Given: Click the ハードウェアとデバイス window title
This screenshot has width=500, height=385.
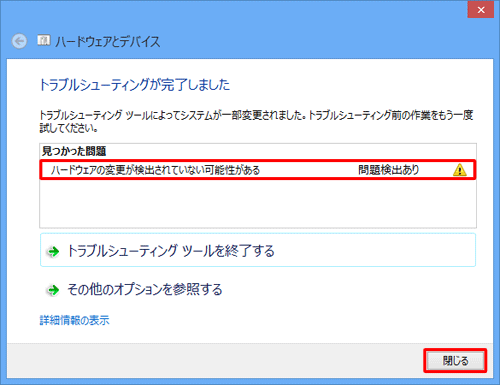Looking at the screenshot, I should click(x=108, y=42).
